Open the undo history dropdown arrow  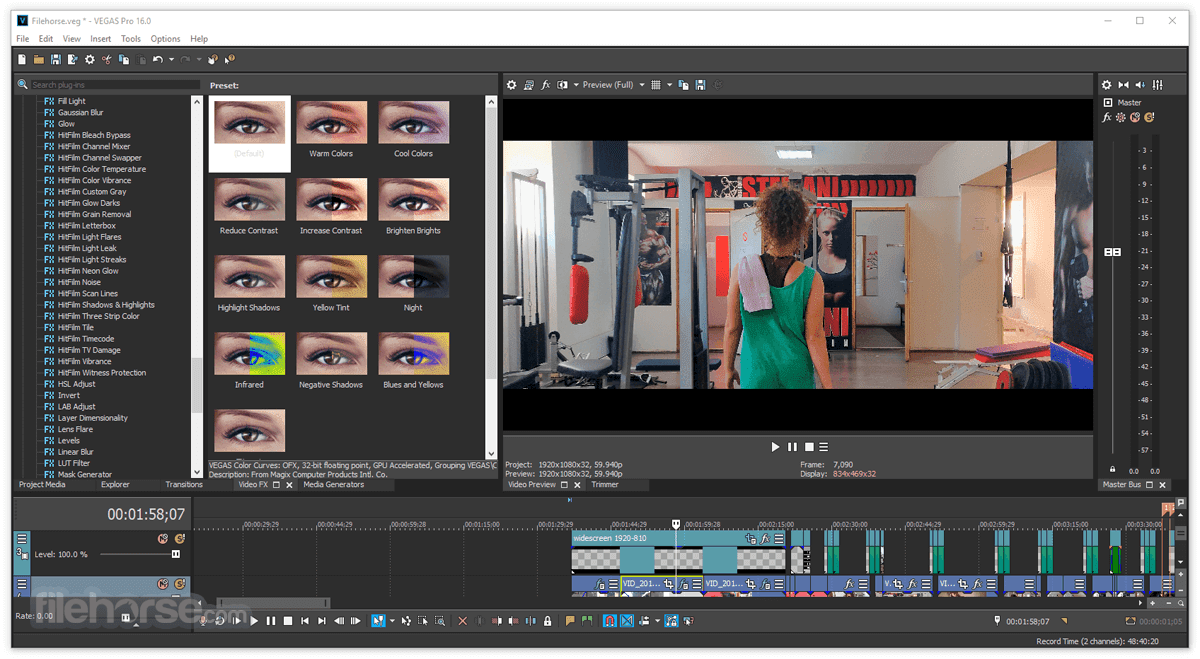coord(171,60)
